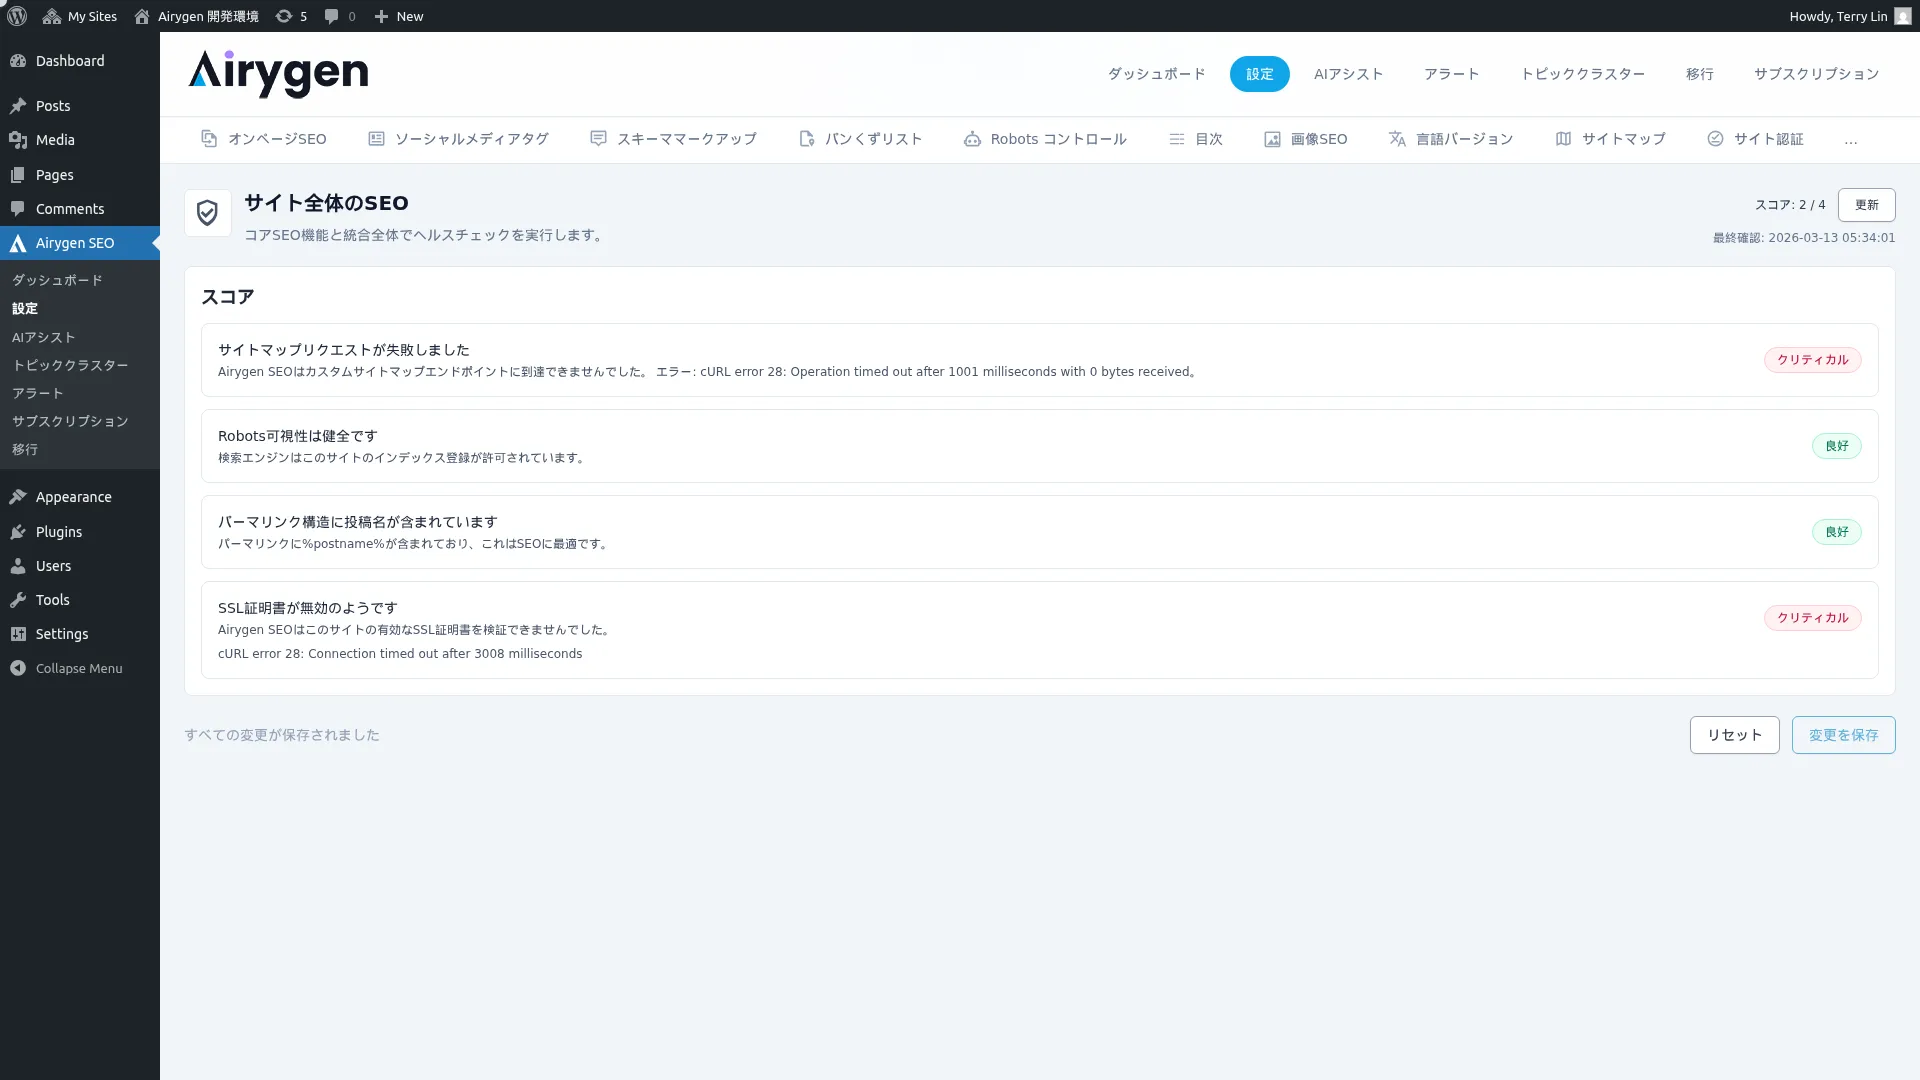
Task: View comments bubble in admin bar
Action: point(340,16)
